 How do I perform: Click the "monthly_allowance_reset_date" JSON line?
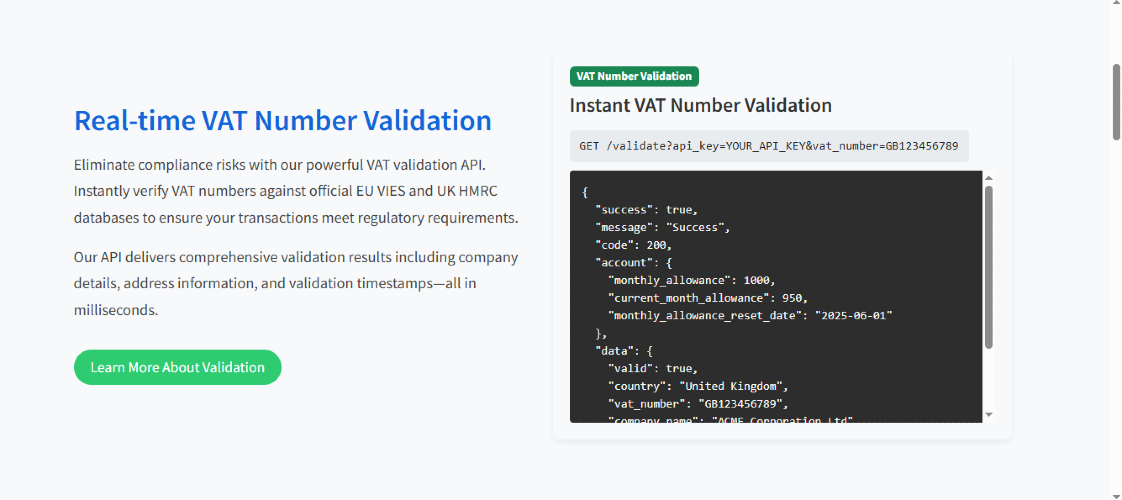coord(750,315)
